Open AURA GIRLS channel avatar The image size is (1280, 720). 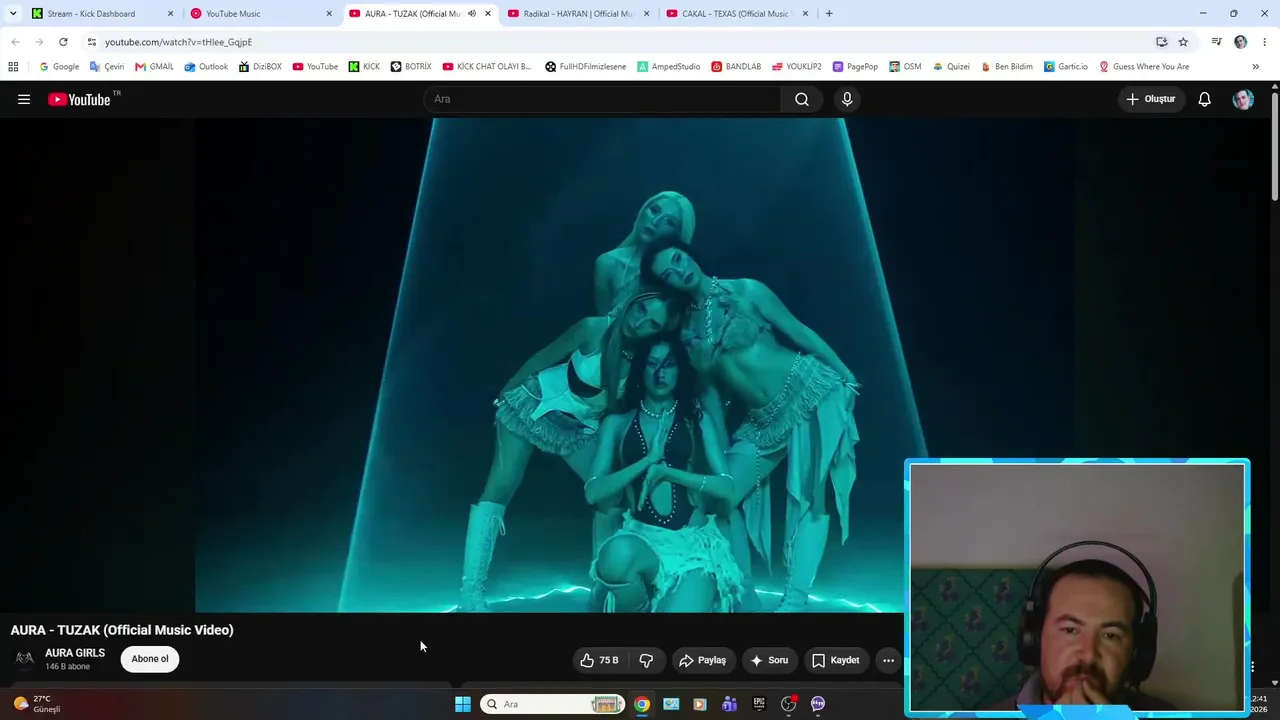click(x=24, y=659)
